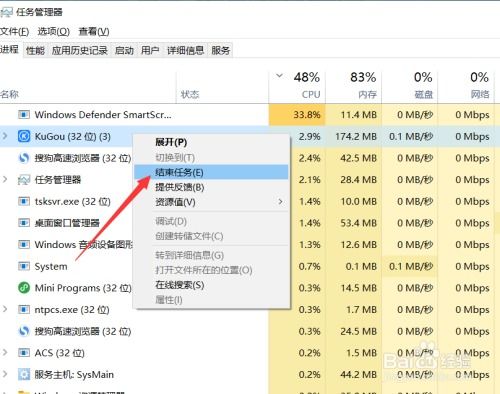Viewport: 500px width, 394px height.
Task: Click the System process icon
Action: [24, 266]
